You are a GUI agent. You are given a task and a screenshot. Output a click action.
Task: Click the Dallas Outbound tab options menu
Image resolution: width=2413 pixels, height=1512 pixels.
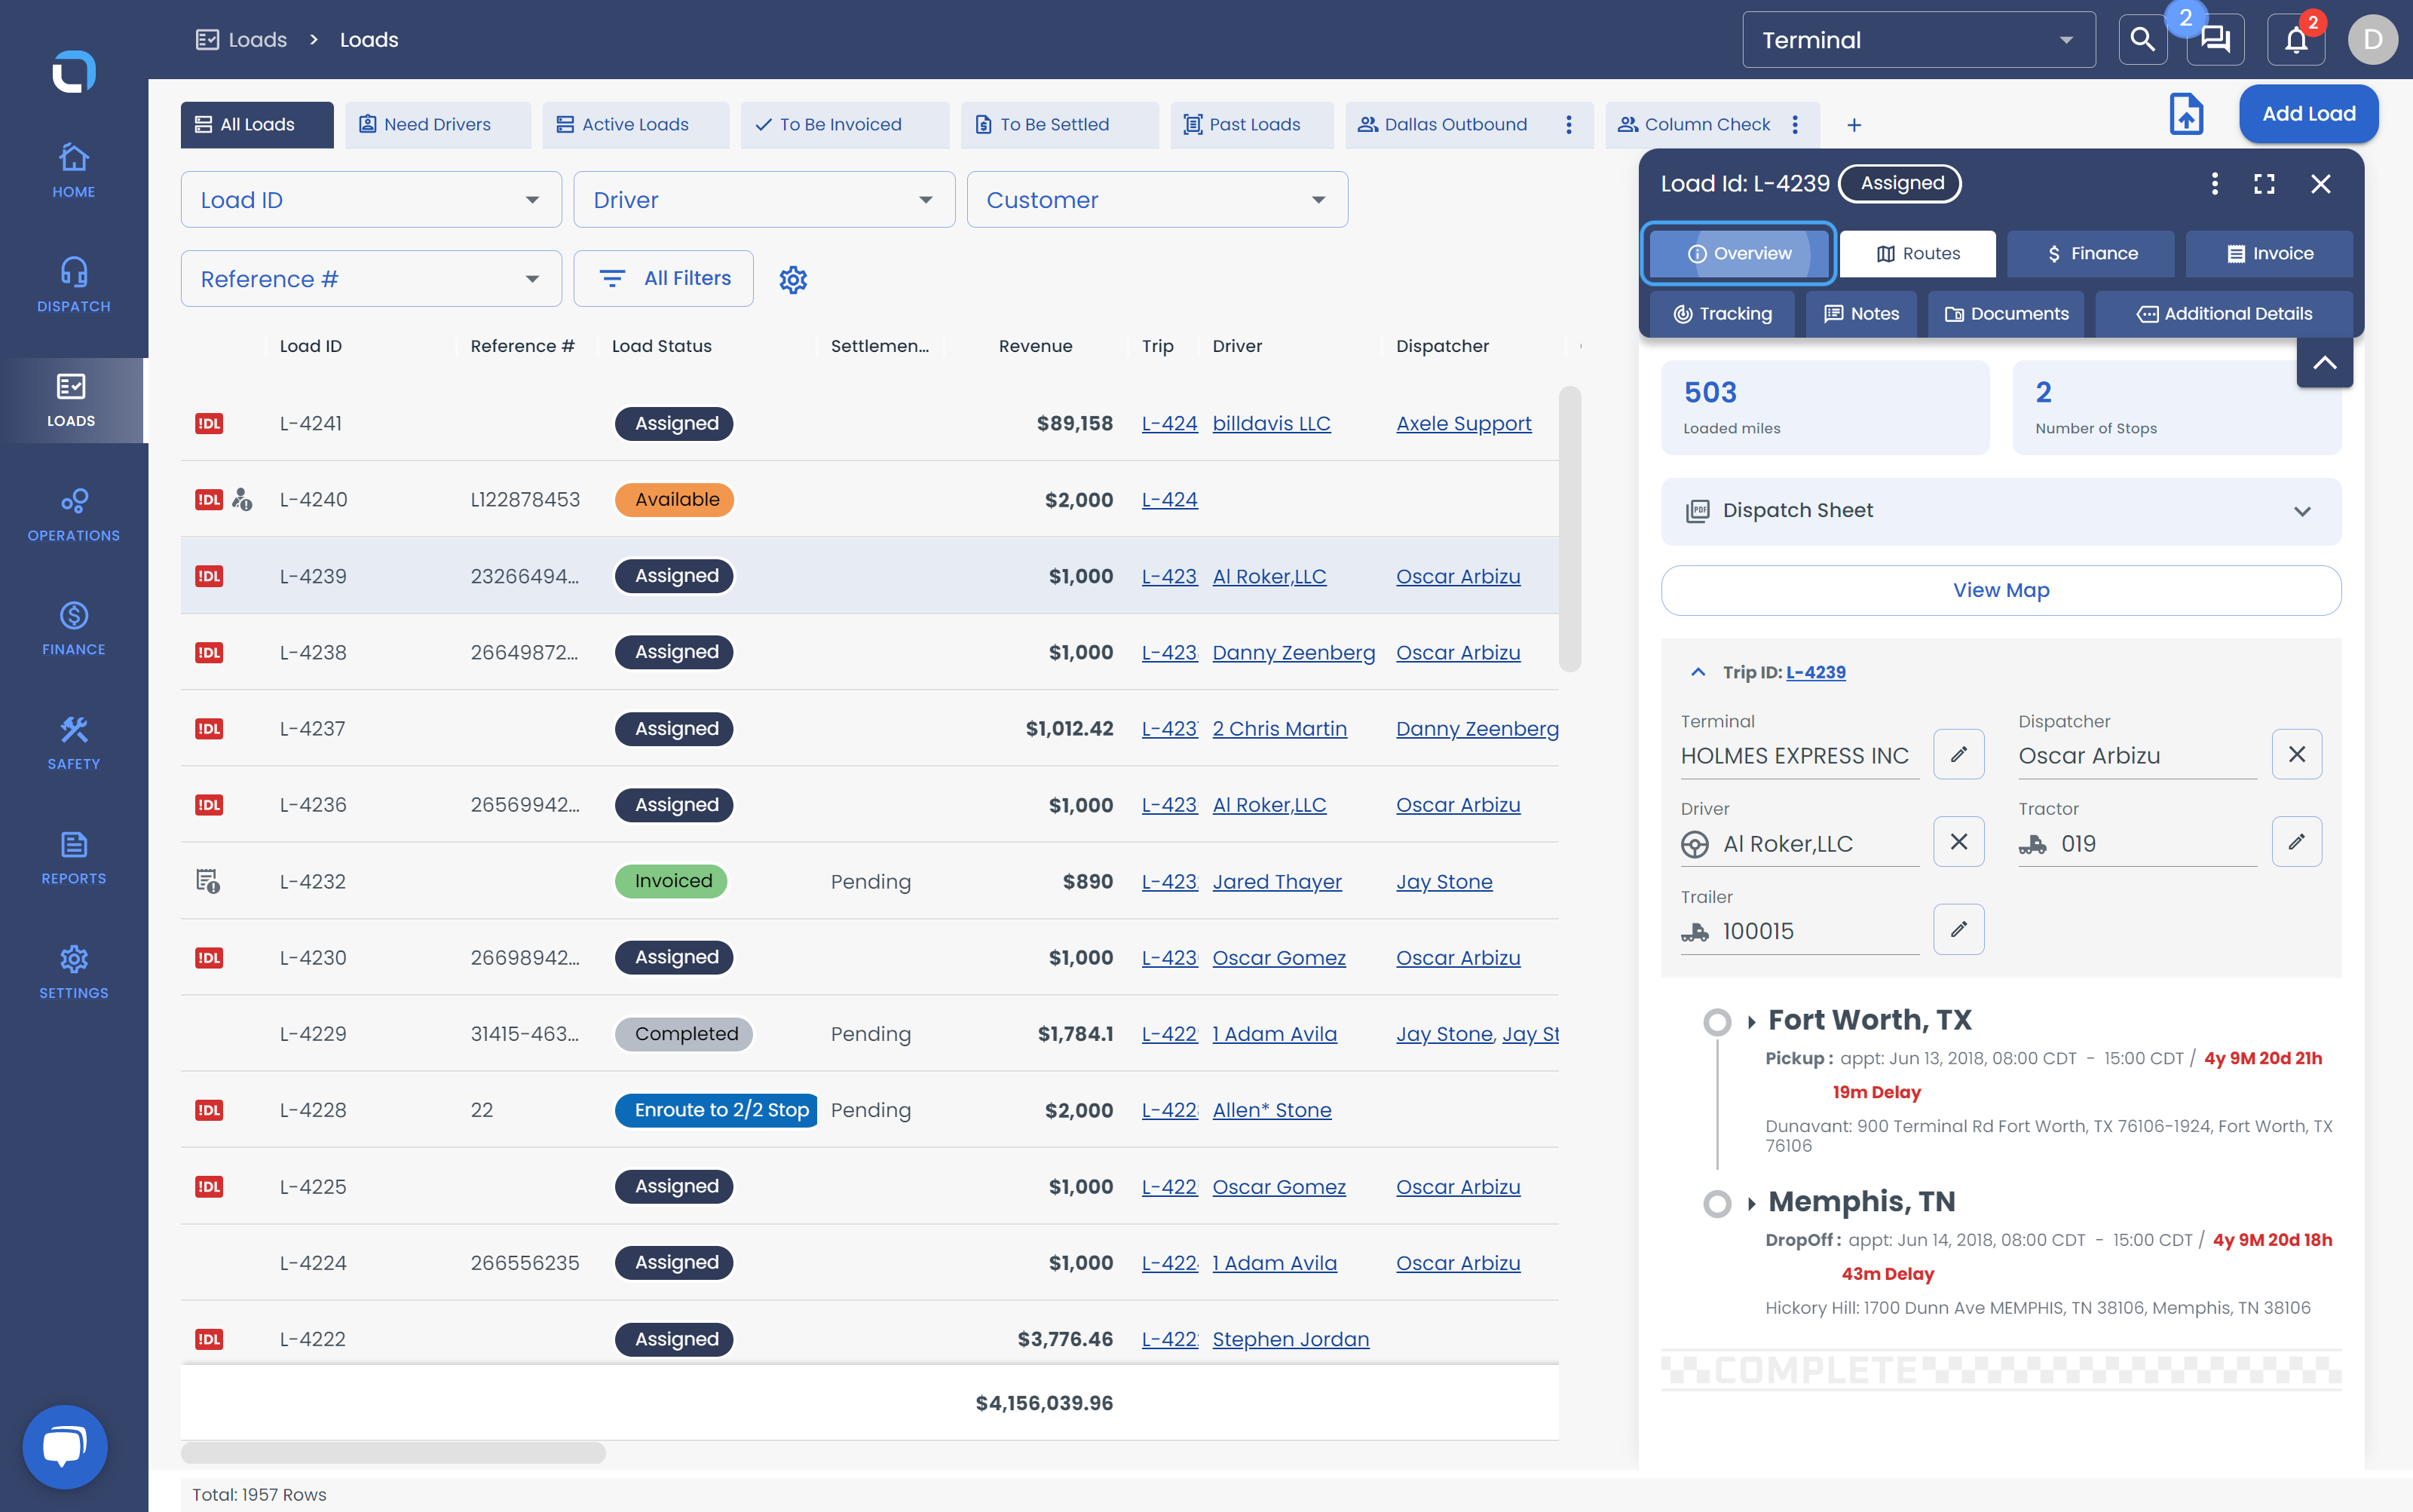click(x=1568, y=125)
